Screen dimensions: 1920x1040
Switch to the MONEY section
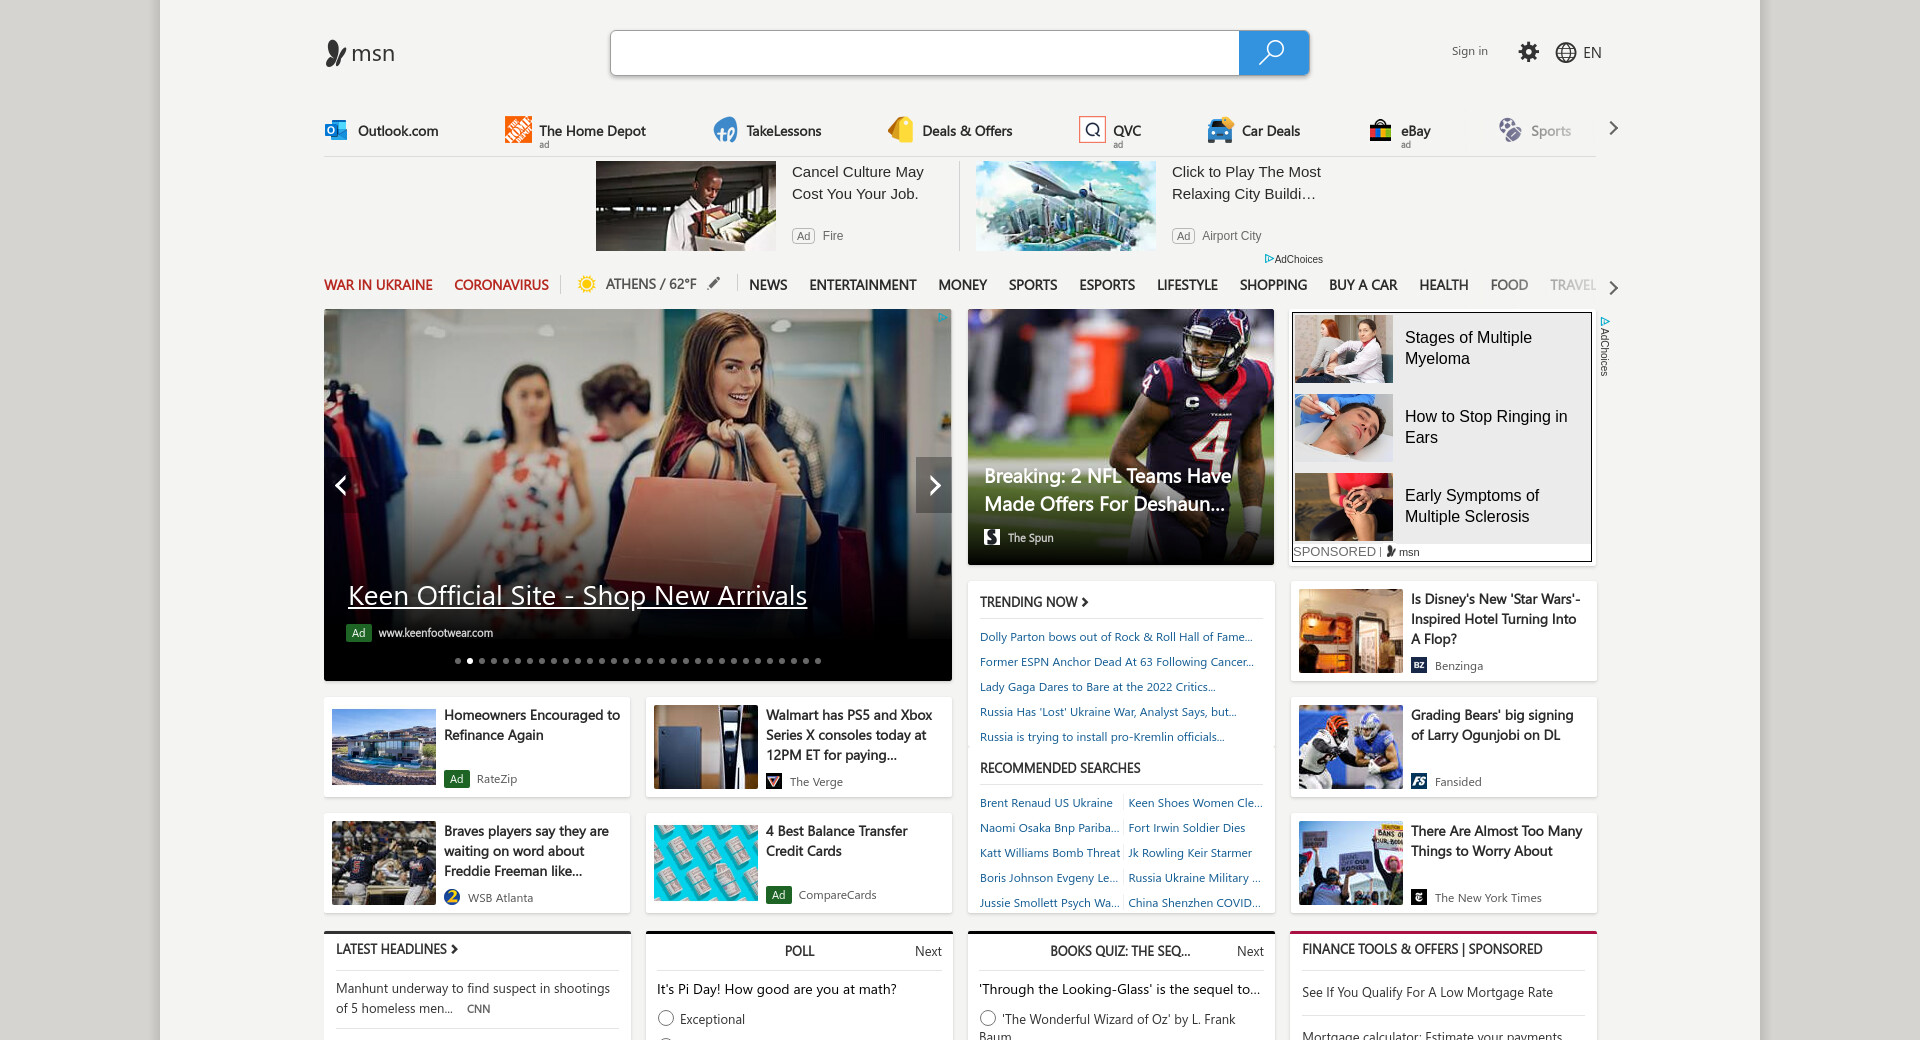point(962,285)
